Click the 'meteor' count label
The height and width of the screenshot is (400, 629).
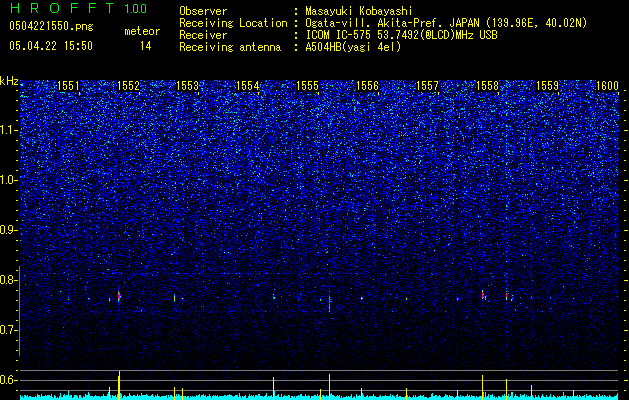pos(142,31)
